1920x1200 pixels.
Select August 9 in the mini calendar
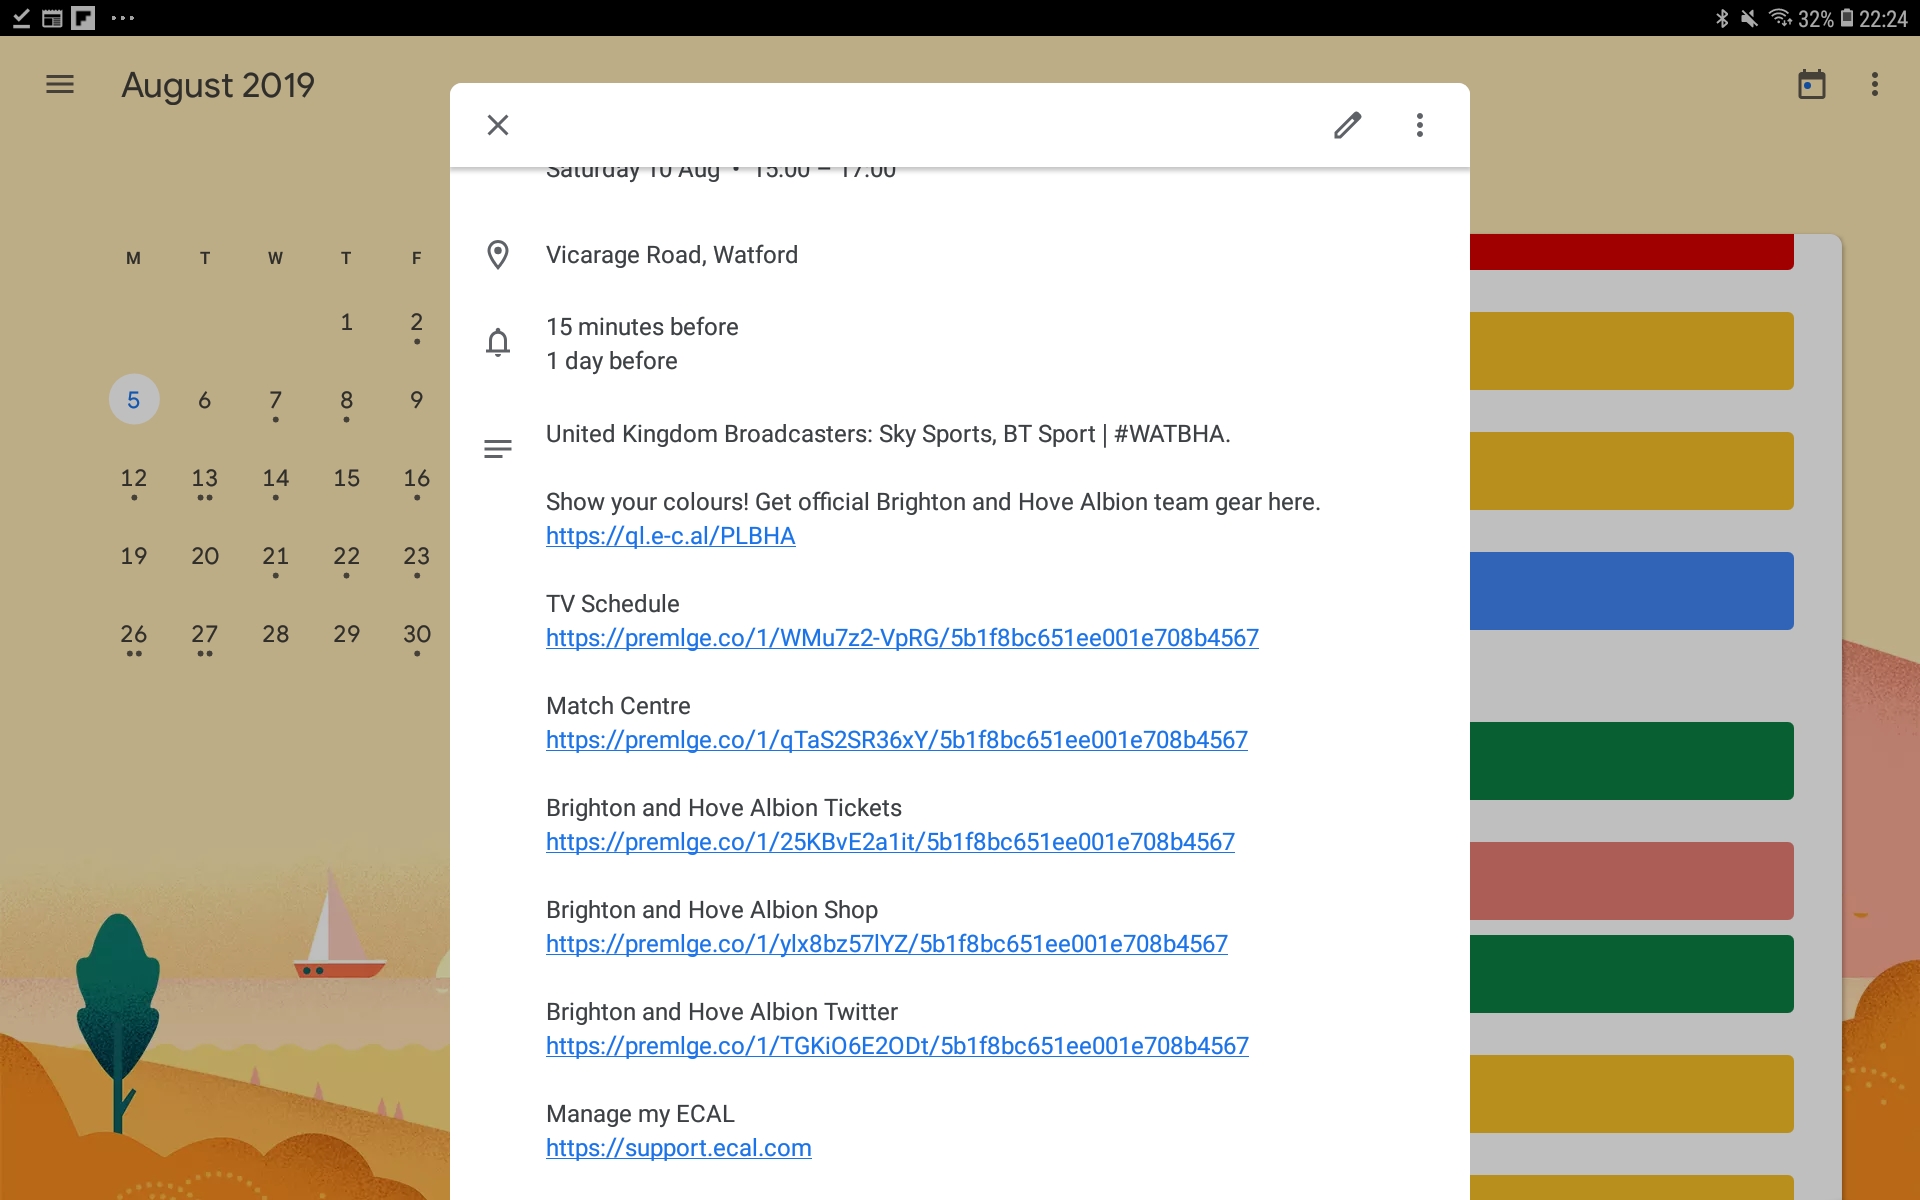tap(417, 400)
